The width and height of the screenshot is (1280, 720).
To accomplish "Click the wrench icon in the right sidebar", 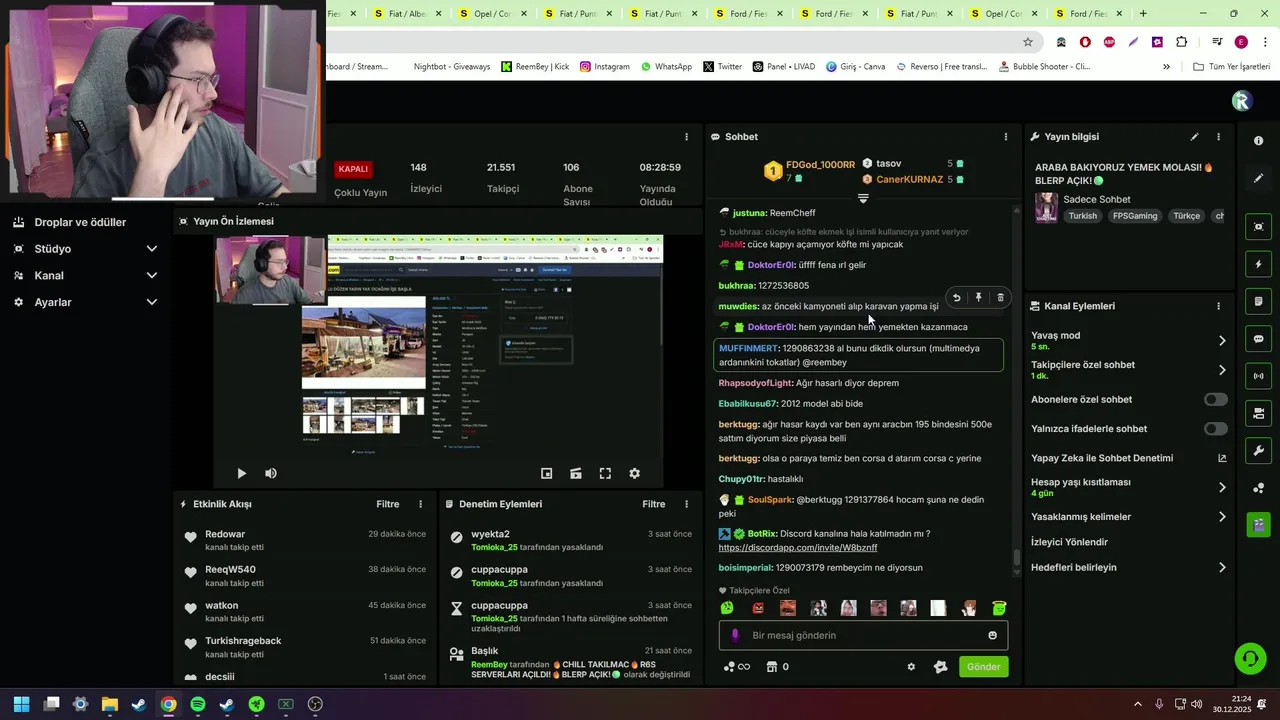I will click(1258, 451).
